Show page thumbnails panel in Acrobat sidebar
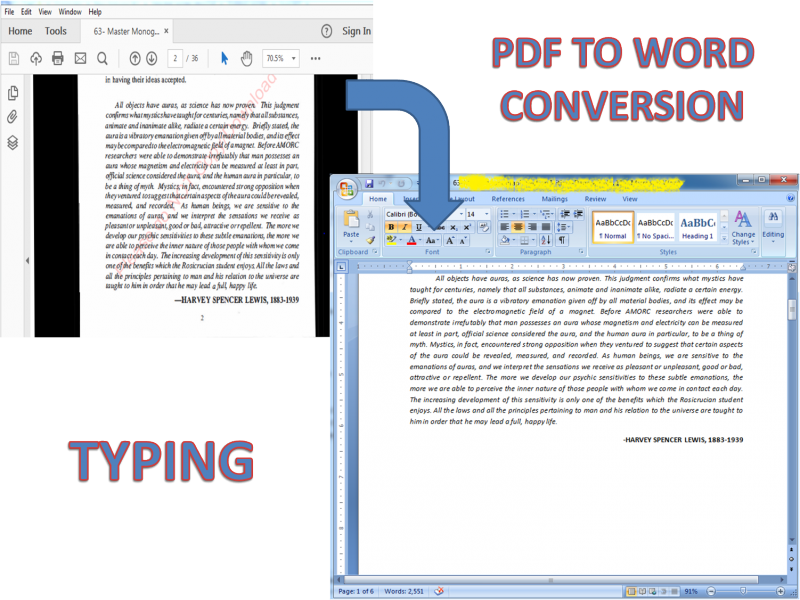Image resolution: width=800 pixels, height=600 pixels. click(x=13, y=93)
